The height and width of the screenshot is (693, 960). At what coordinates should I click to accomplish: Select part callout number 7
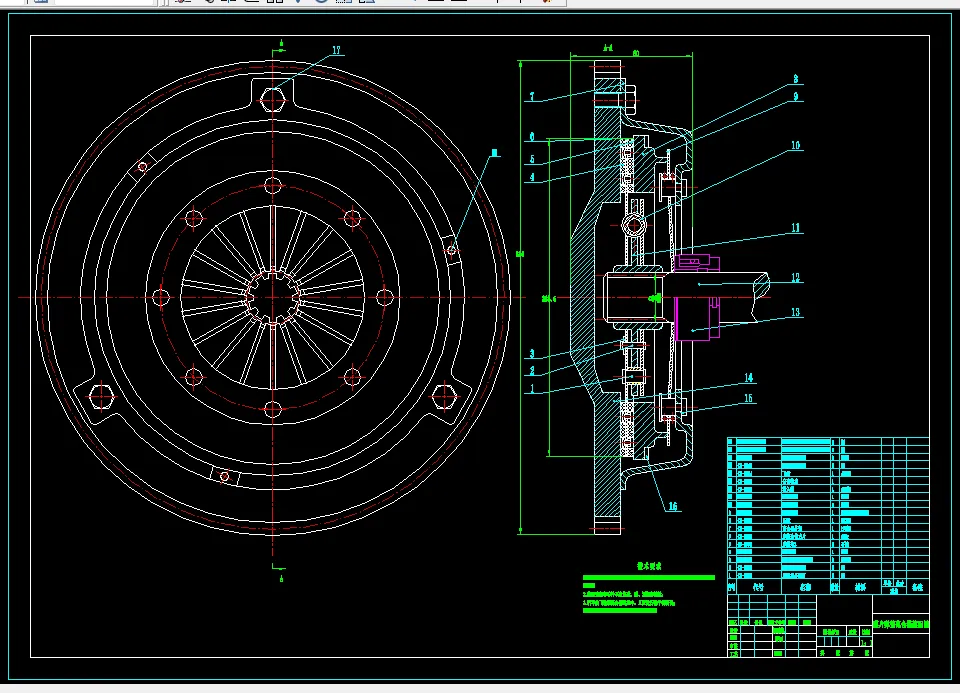533,97
